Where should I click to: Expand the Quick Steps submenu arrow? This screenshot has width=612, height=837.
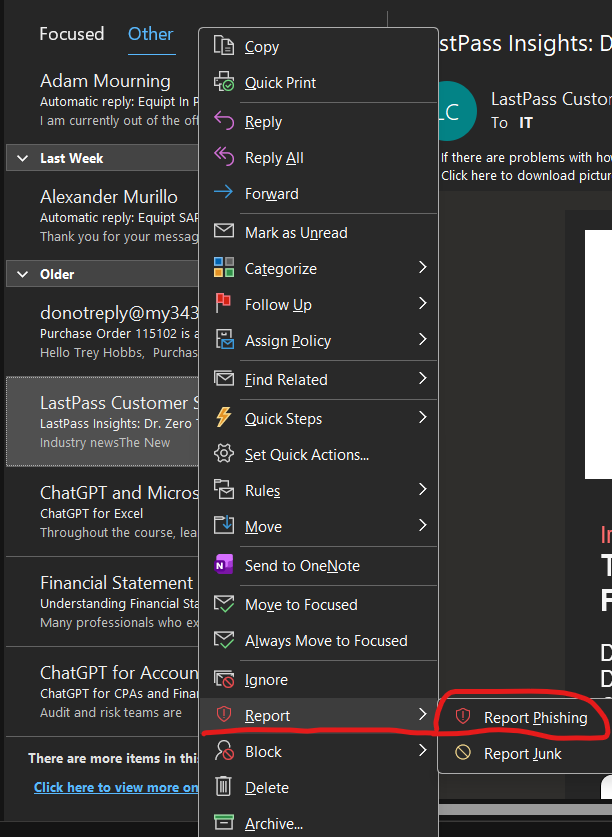(422, 417)
